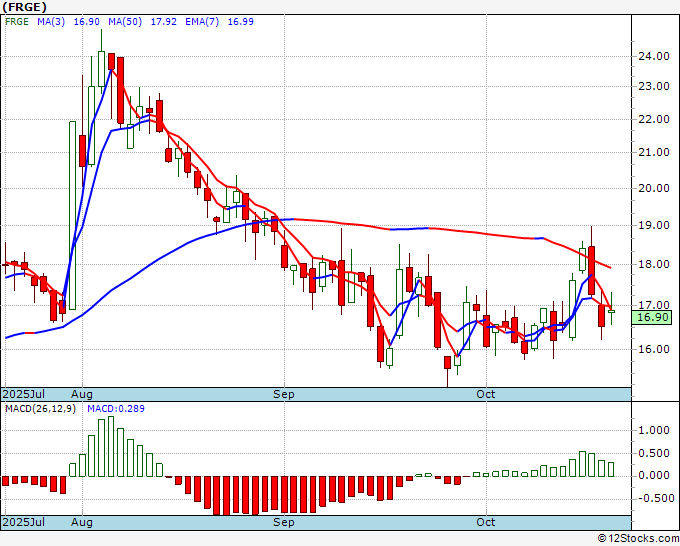Screen dimensions: 680x546
Task: Click the EMA(7) legend label
Action: pos(202,22)
